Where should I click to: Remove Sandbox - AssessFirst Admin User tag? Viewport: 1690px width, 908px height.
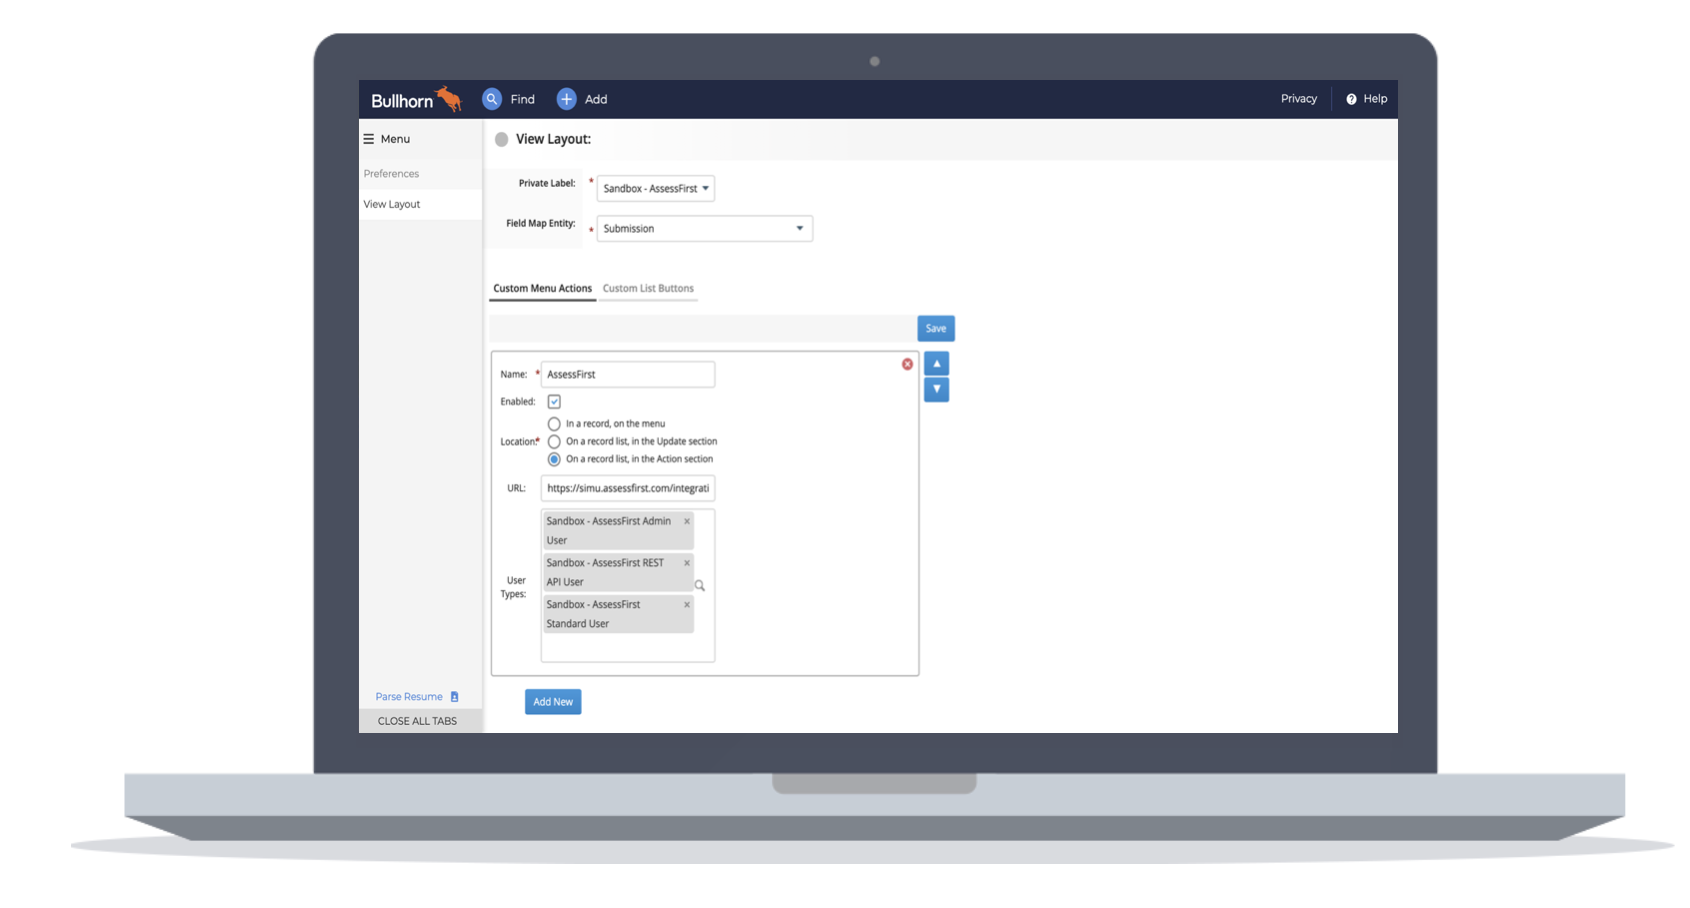(x=687, y=521)
